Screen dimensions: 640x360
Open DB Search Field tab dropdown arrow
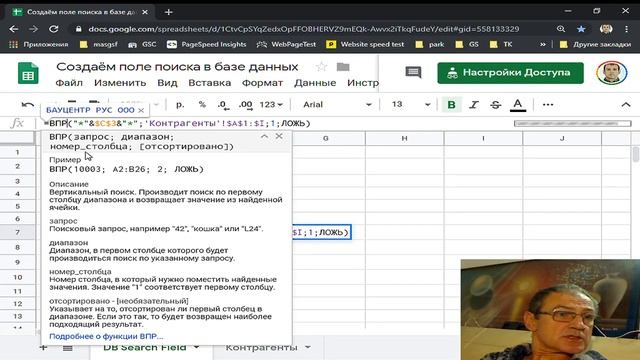[196, 347]
